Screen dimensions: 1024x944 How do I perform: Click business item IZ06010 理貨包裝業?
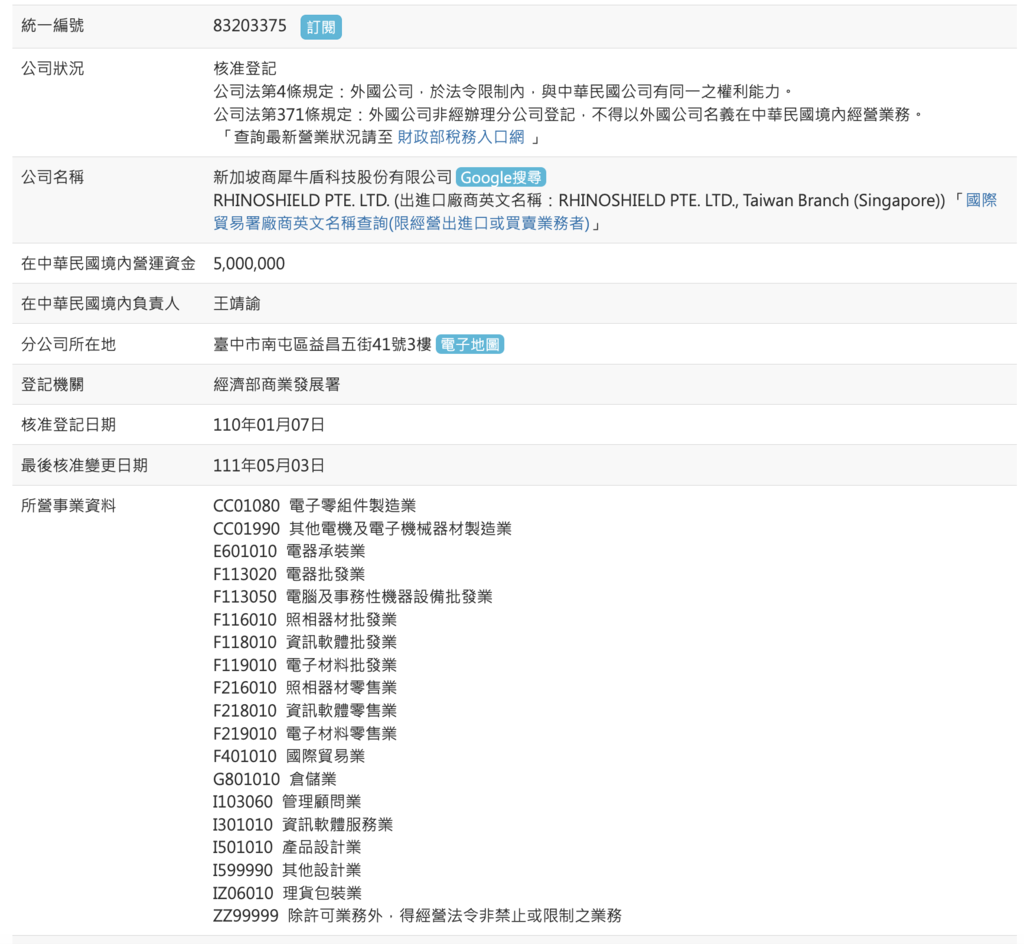click(287, 893)
